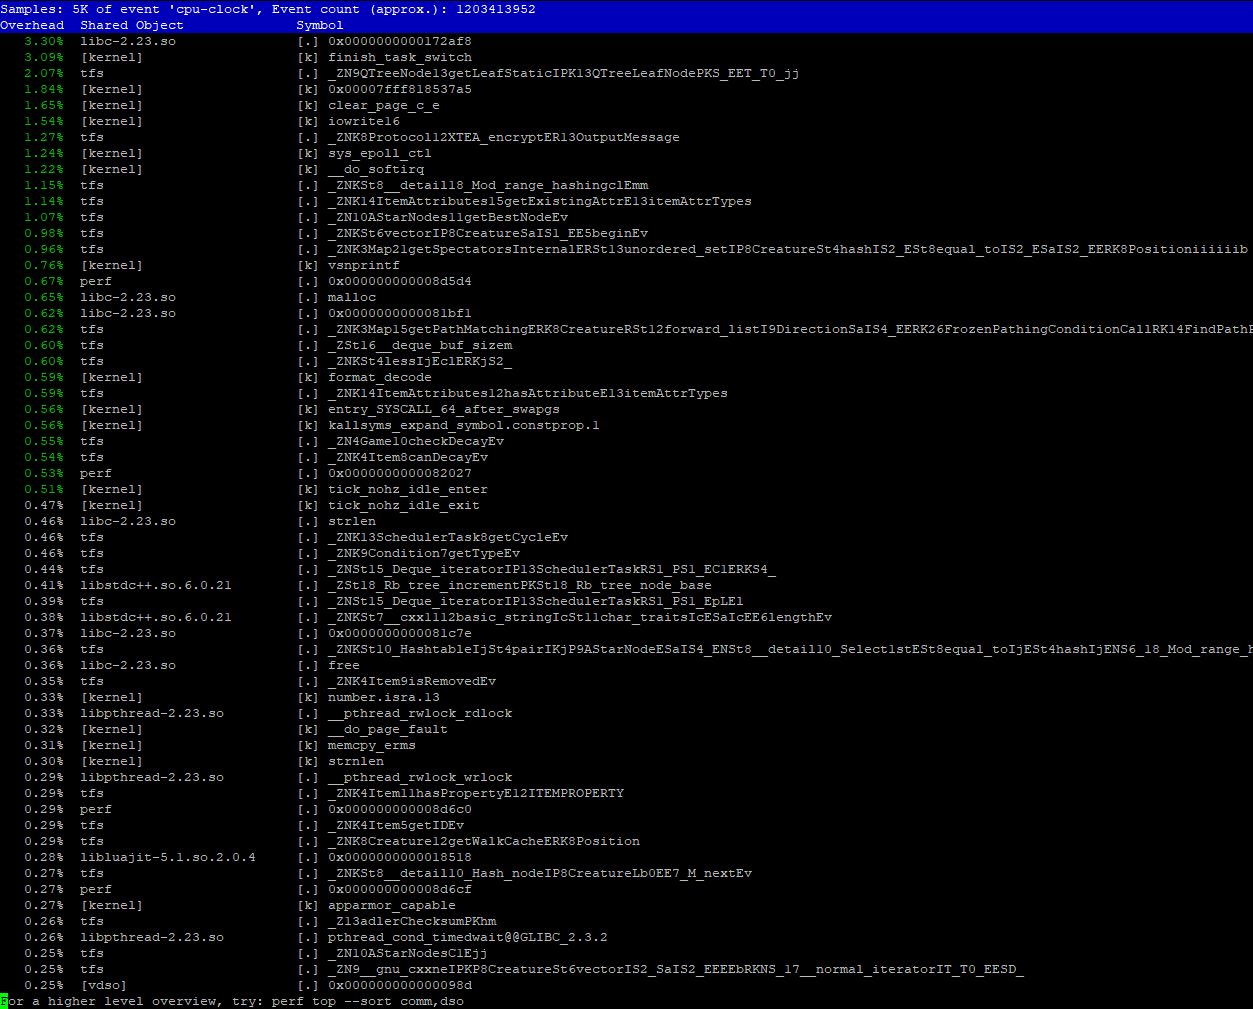The image size is (1253, 1009).
Task: Select __pthread_rwlock_rdlock symbol
Action: 420,713
